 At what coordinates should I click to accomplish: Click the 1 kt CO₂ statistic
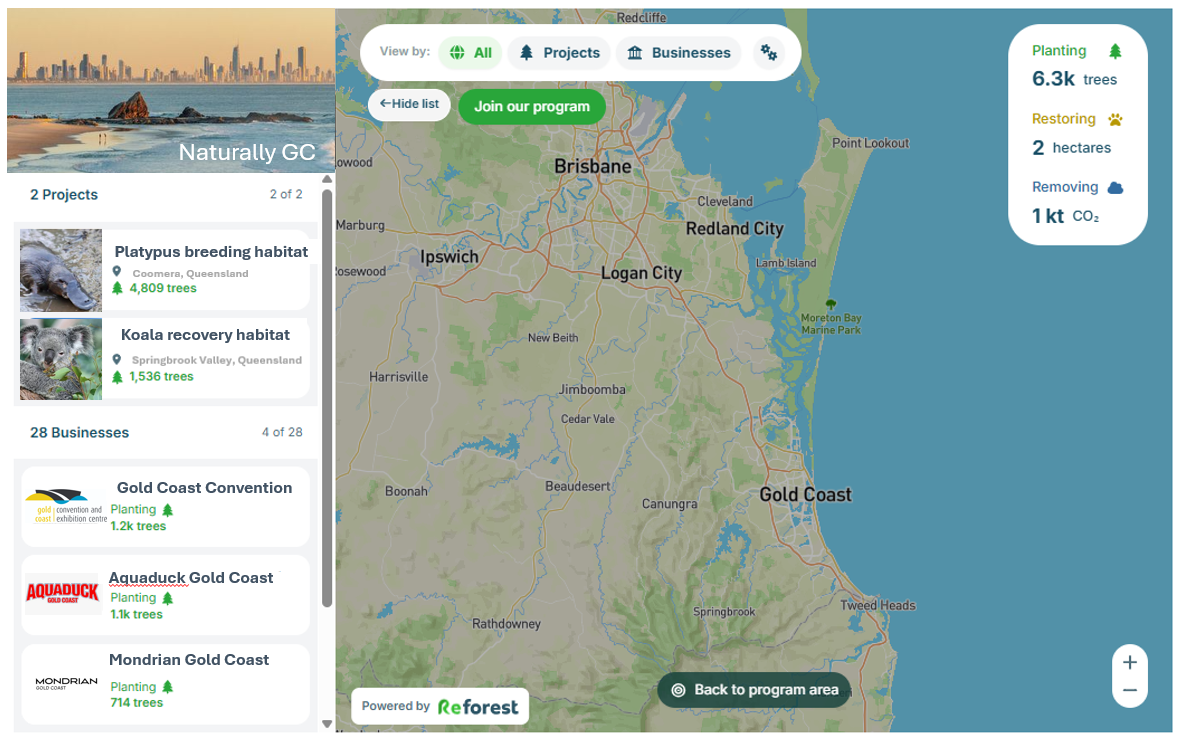[1065, 216]
